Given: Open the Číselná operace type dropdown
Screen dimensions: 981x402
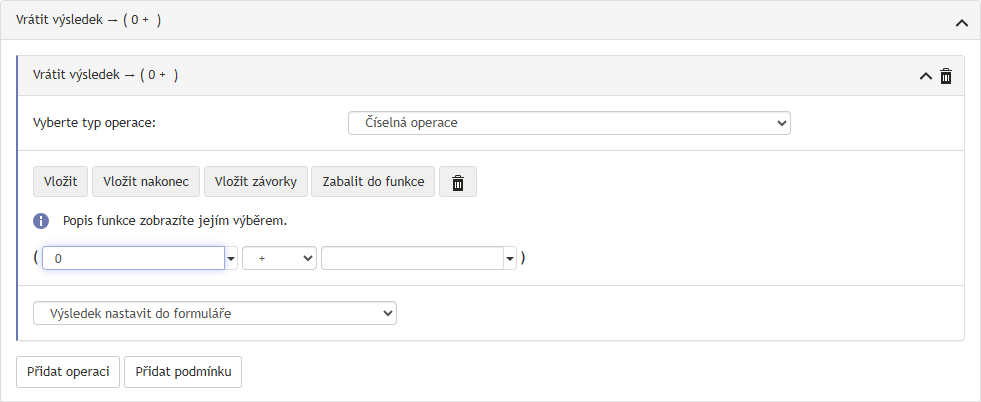Looking at the screenshot, I should (569, 123).
